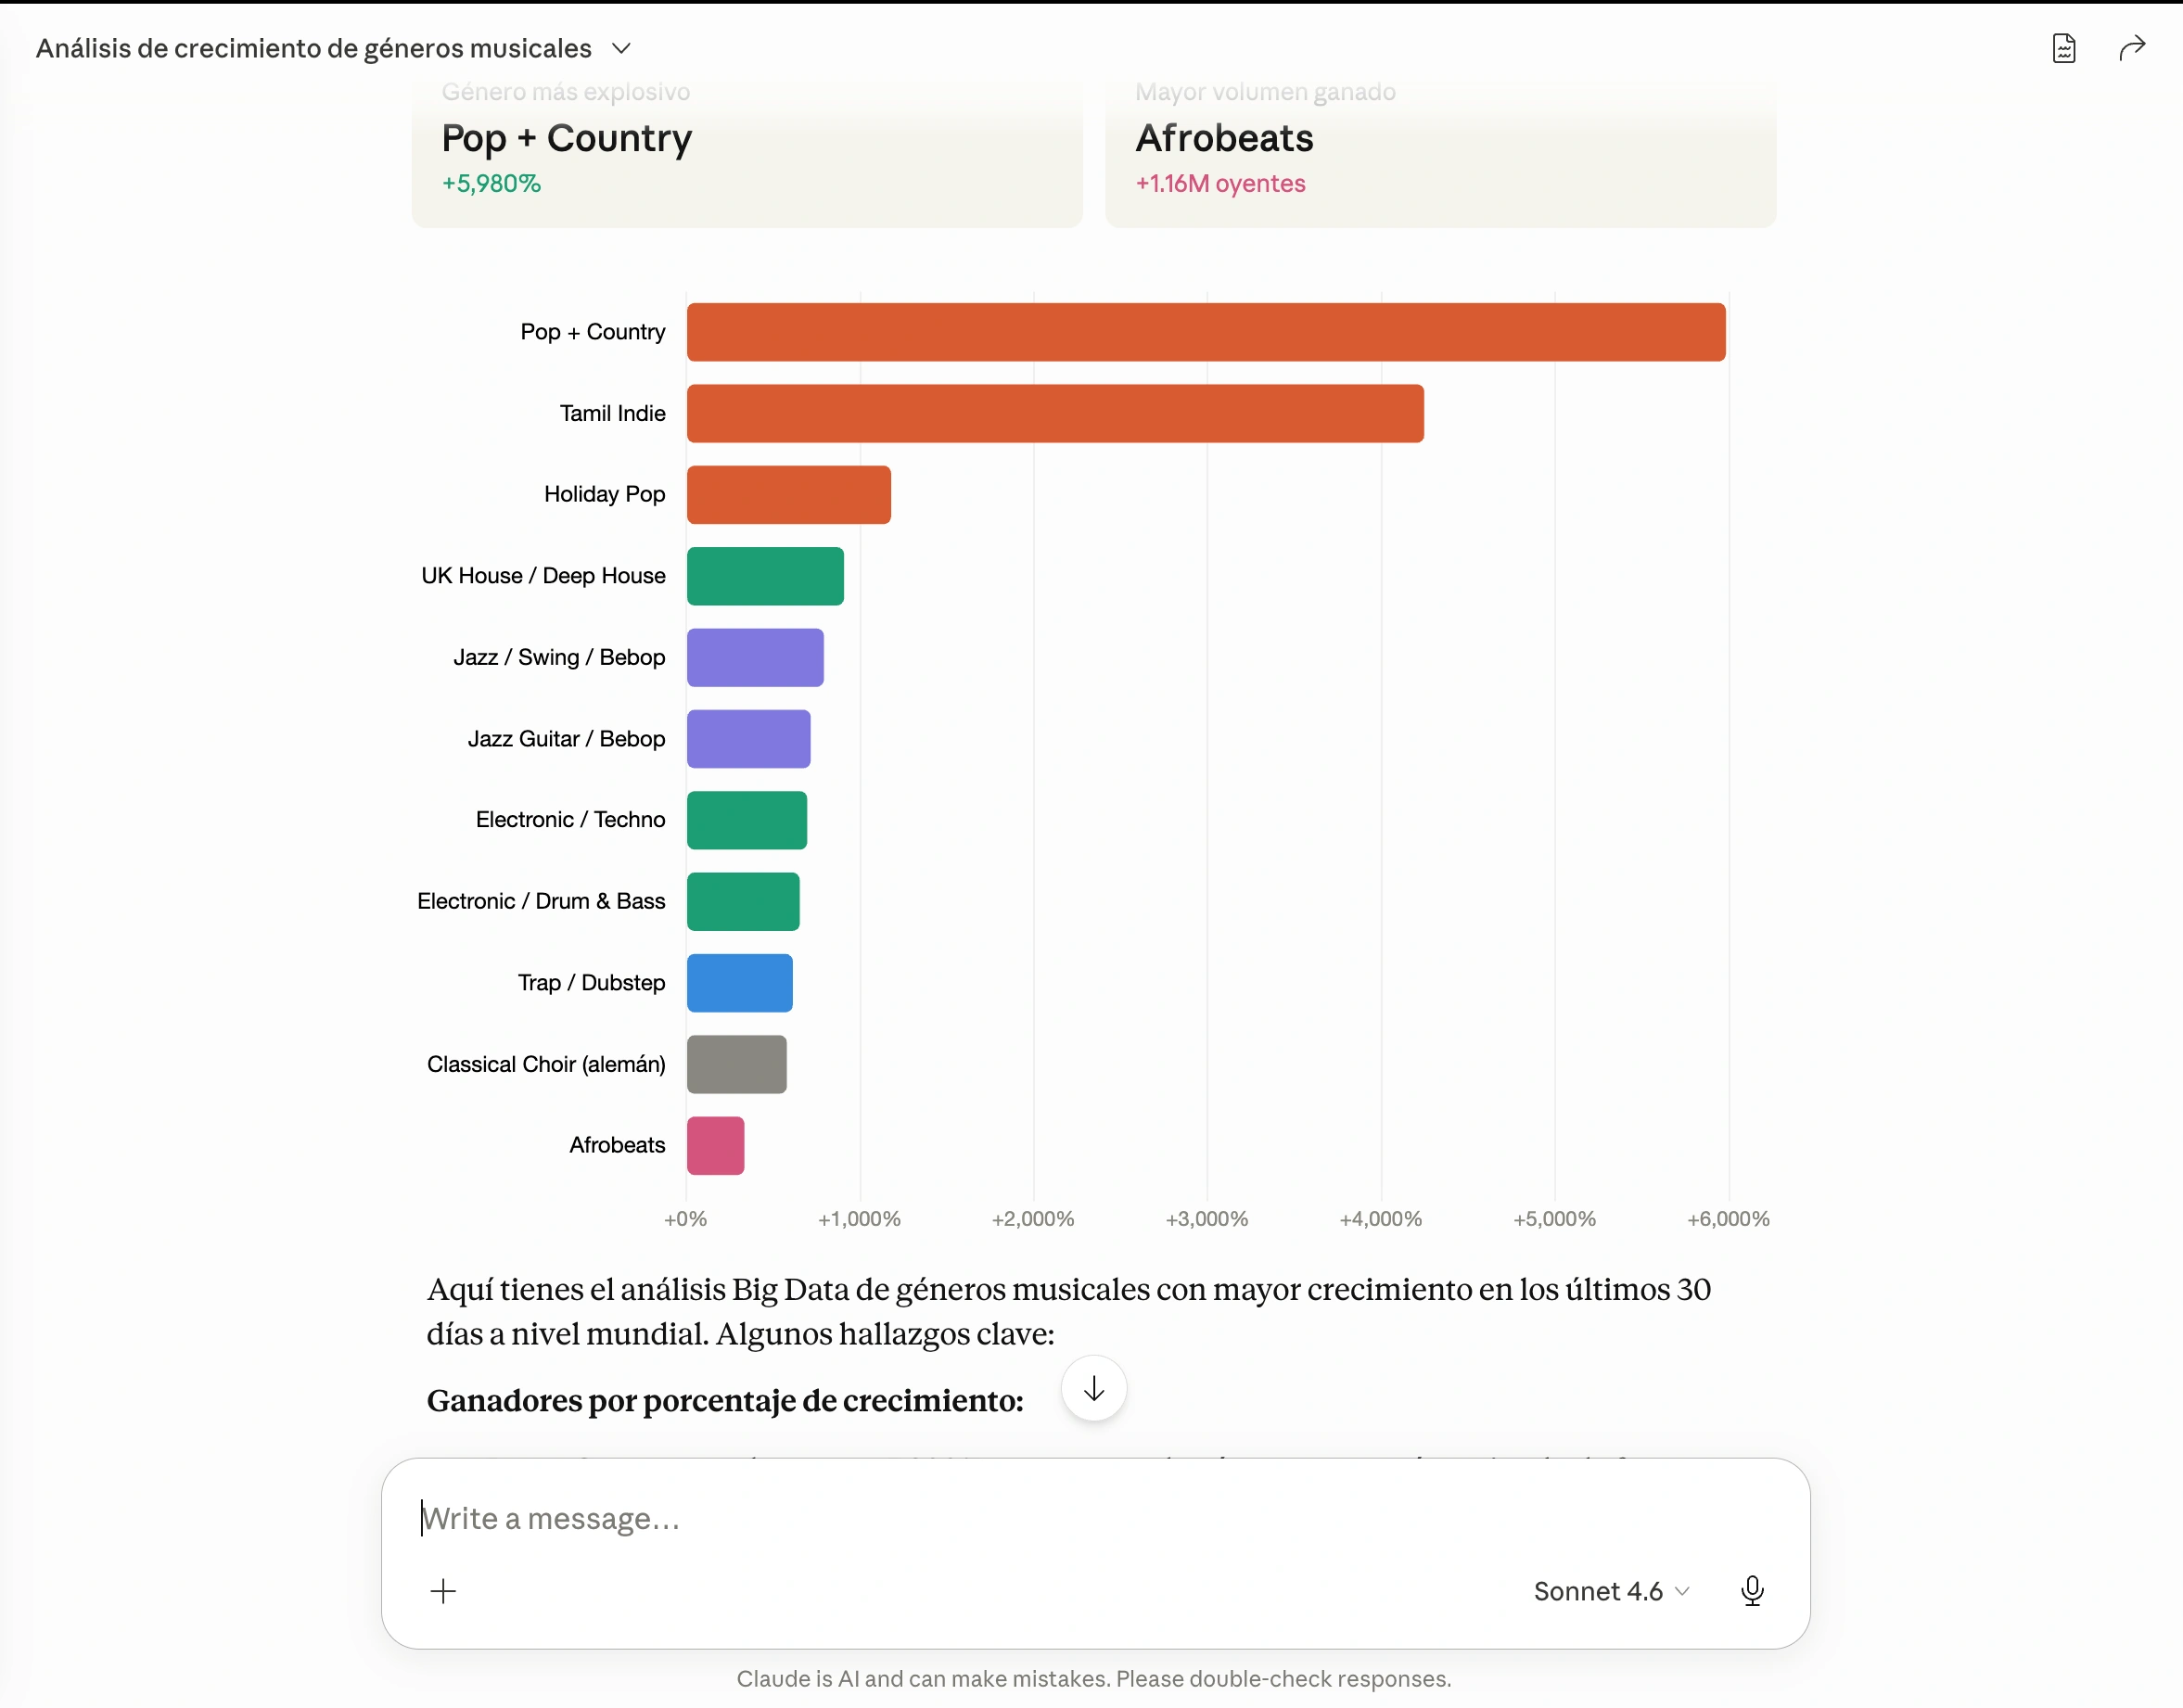2183x1708 pixels.
Task: Click the plus attachment icon in composer
Action: tap(443, 1590)
